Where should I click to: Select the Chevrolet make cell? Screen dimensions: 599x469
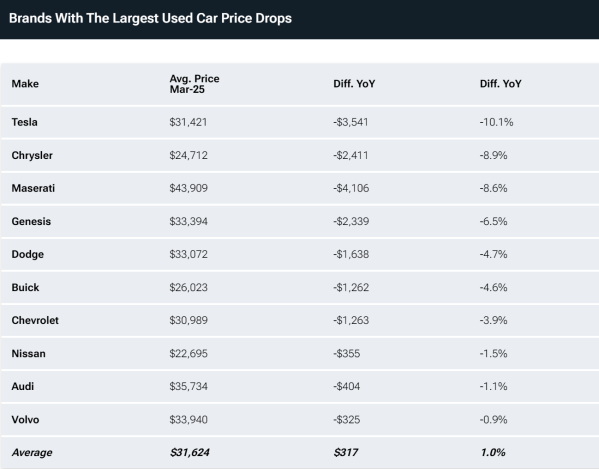click(x=35, y=320)
